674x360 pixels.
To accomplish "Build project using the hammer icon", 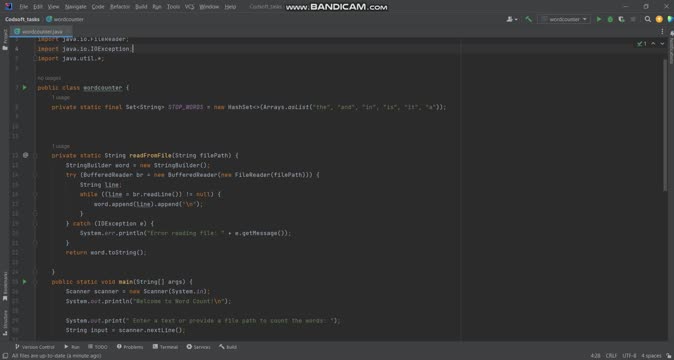I will pos(529,19).
